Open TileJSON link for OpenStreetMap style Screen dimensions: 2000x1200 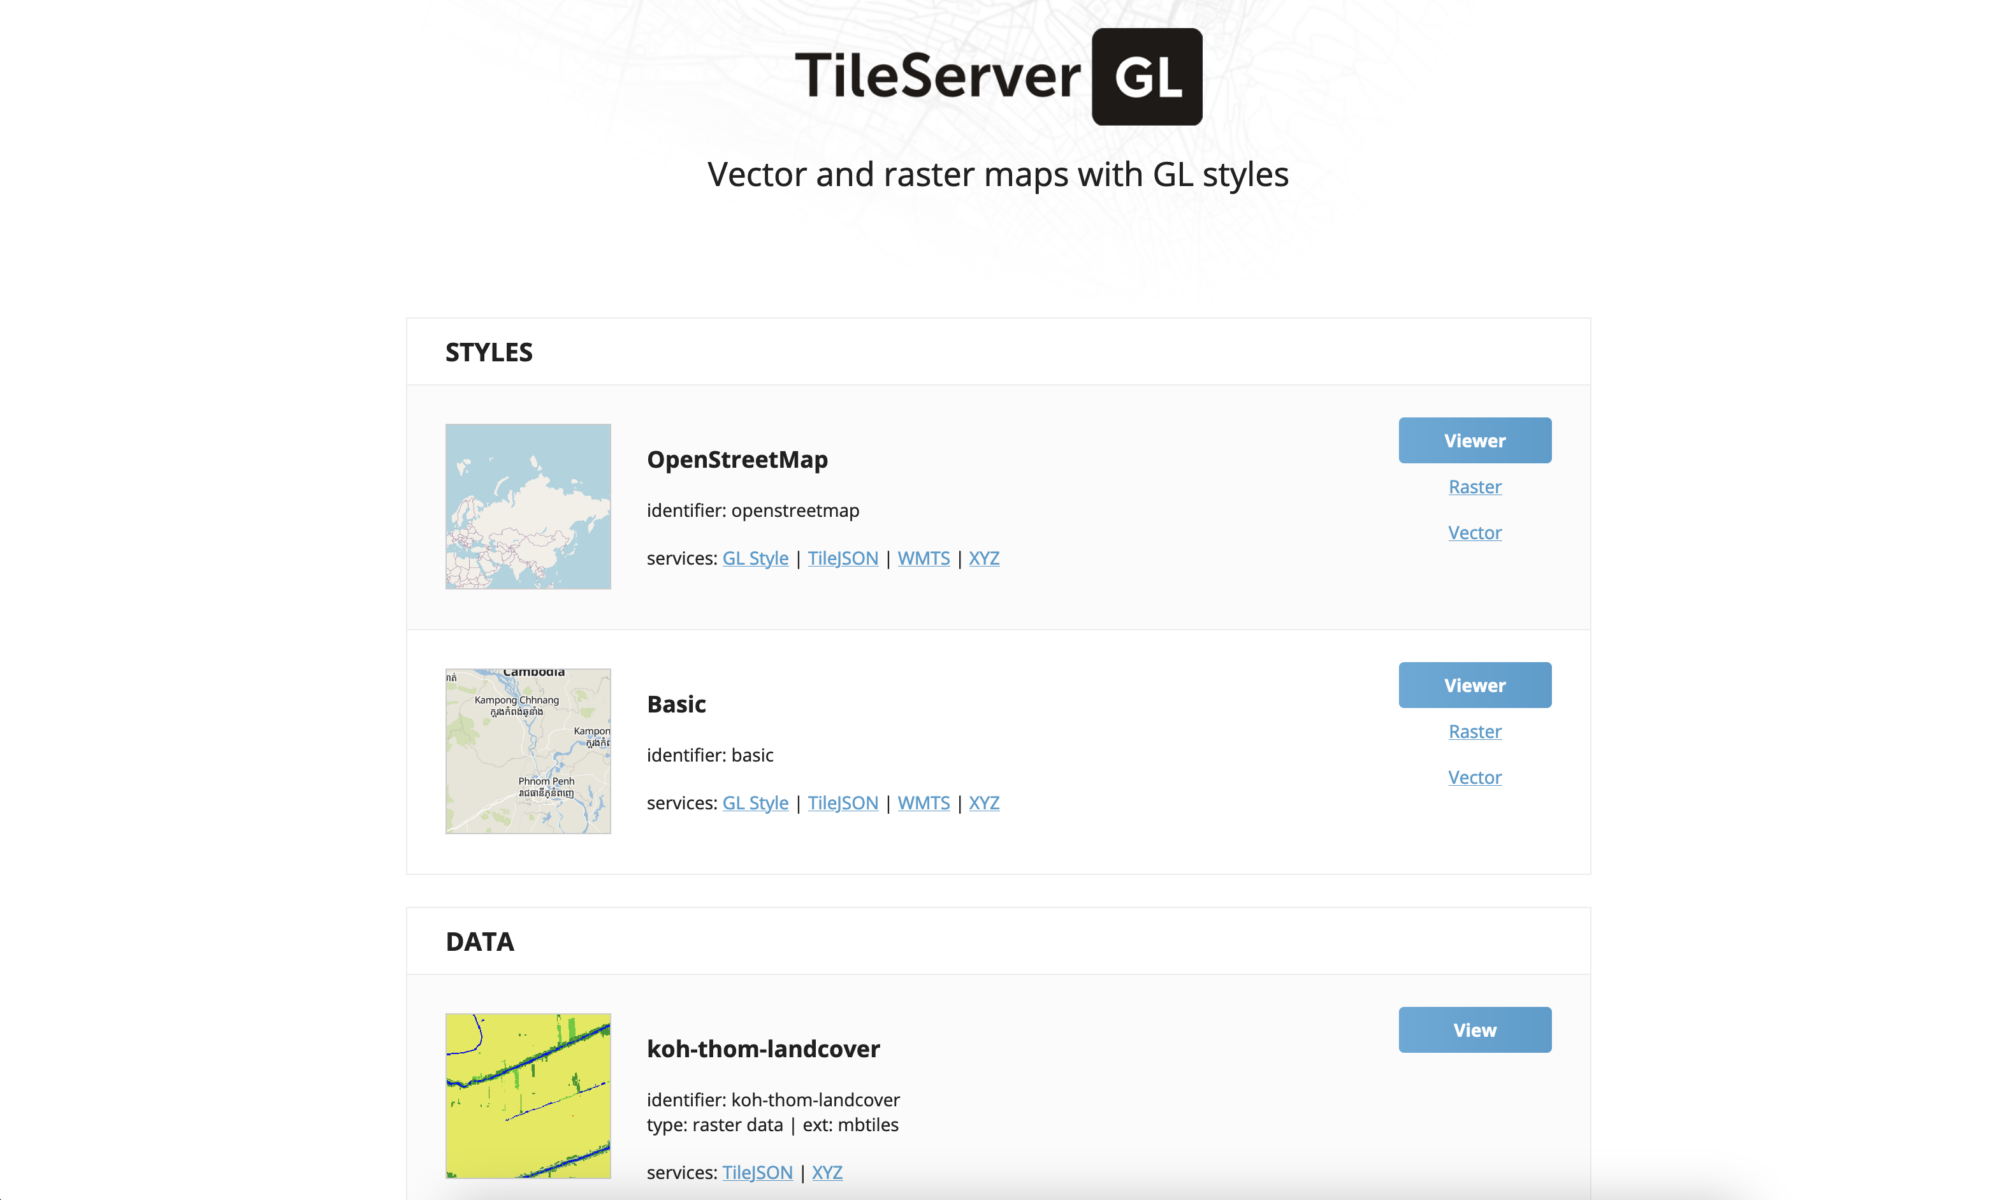click(x=843, y=558)
